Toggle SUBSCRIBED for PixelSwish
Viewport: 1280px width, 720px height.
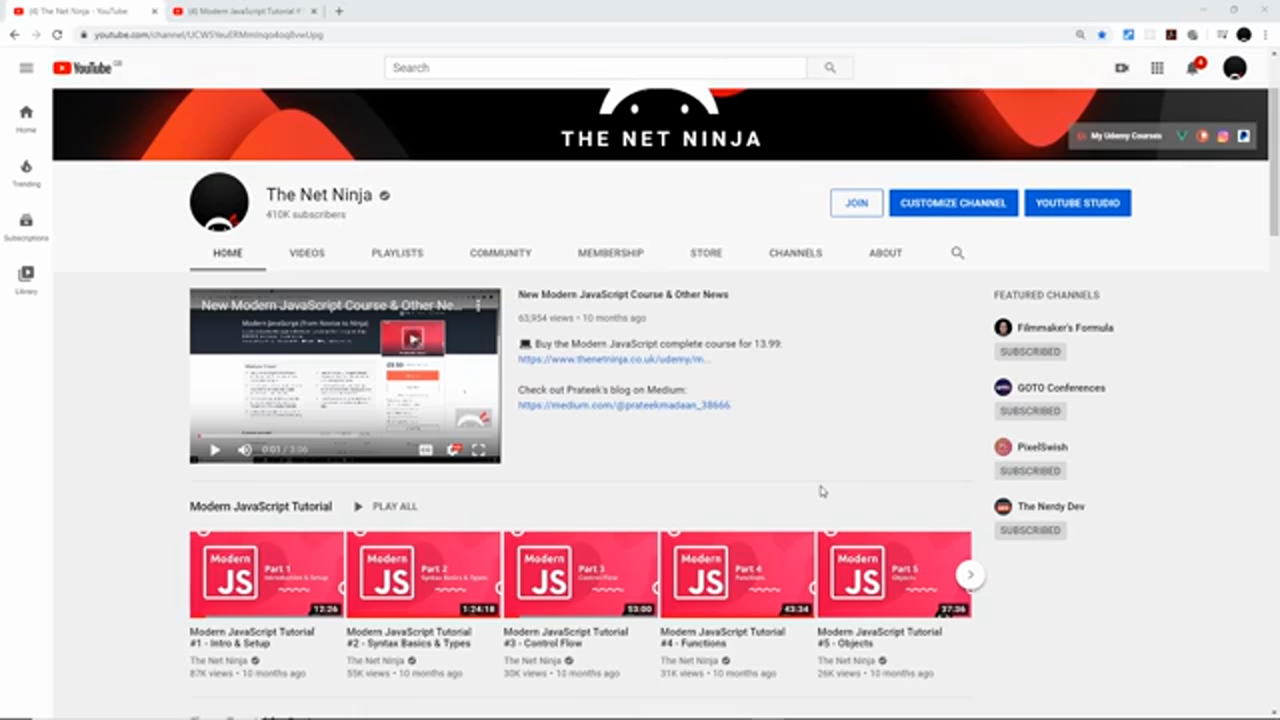click(1030, 471)
